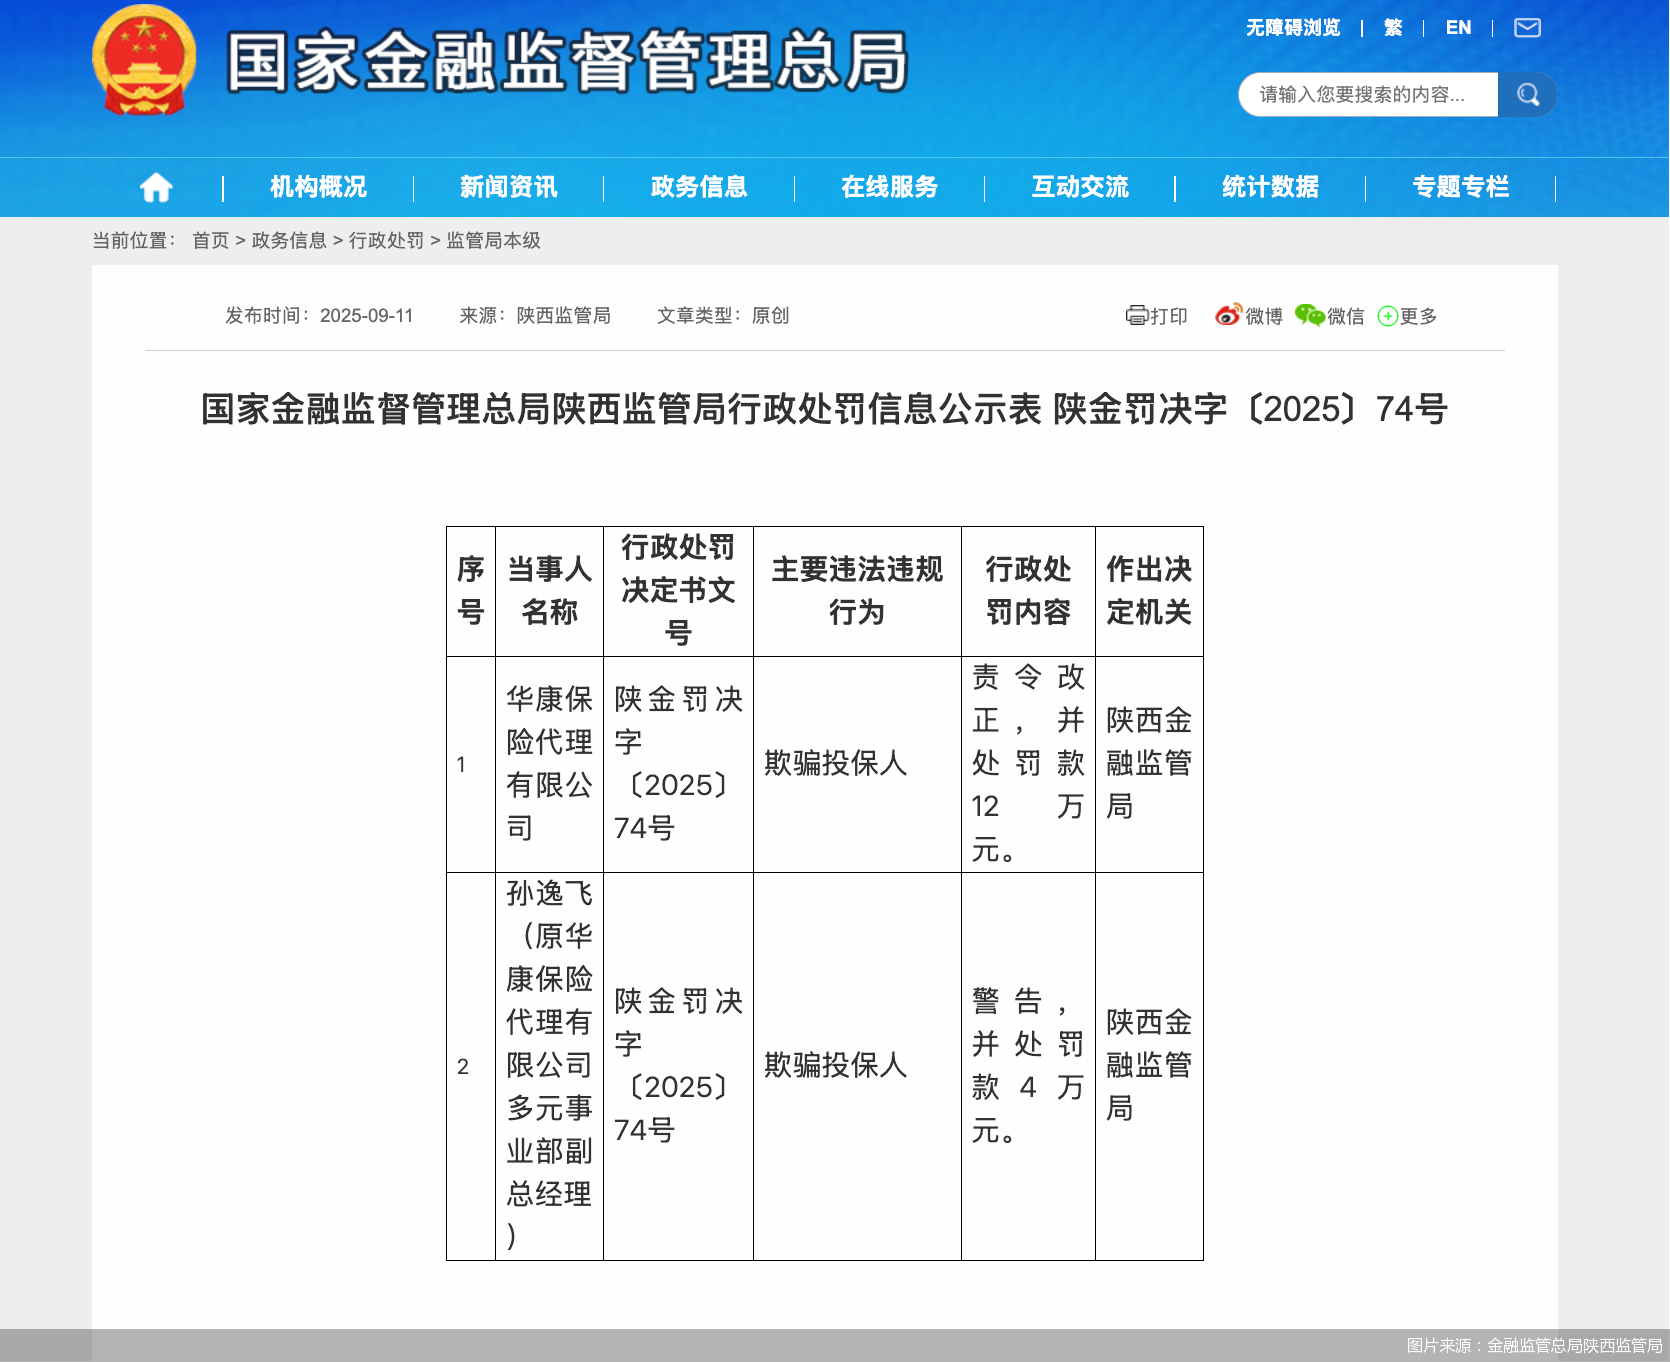Click the 行政处罚内容 table header
1670x1362 pixels.
point(1028,591)
